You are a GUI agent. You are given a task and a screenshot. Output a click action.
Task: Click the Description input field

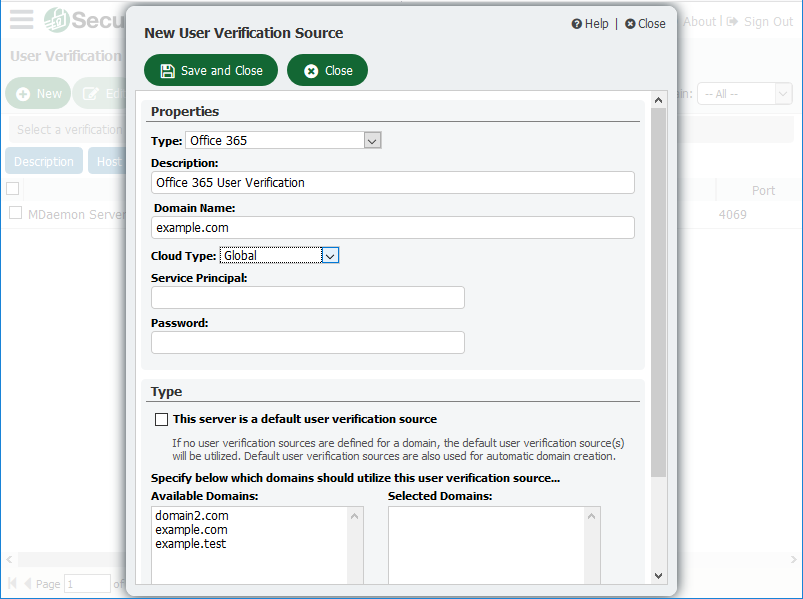pyautogui.click(x=393, y=183)
